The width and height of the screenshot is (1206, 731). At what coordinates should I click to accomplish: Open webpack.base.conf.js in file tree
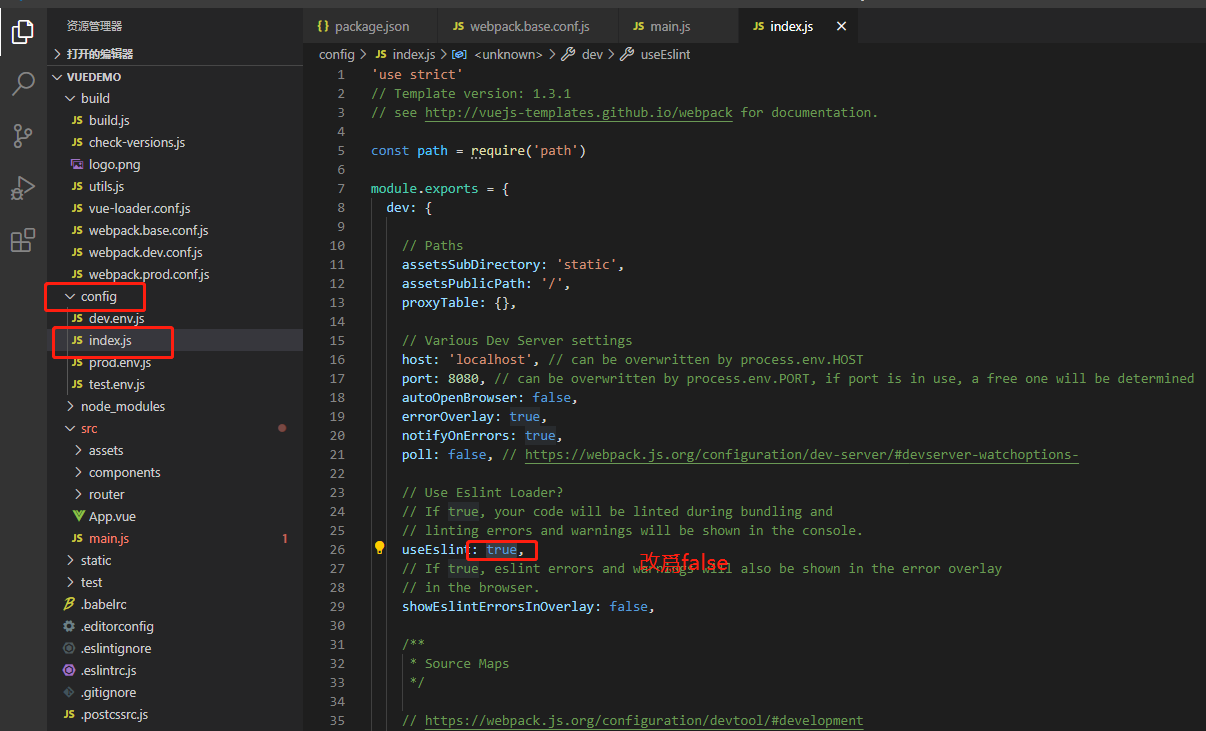click(x=175, y=230)
